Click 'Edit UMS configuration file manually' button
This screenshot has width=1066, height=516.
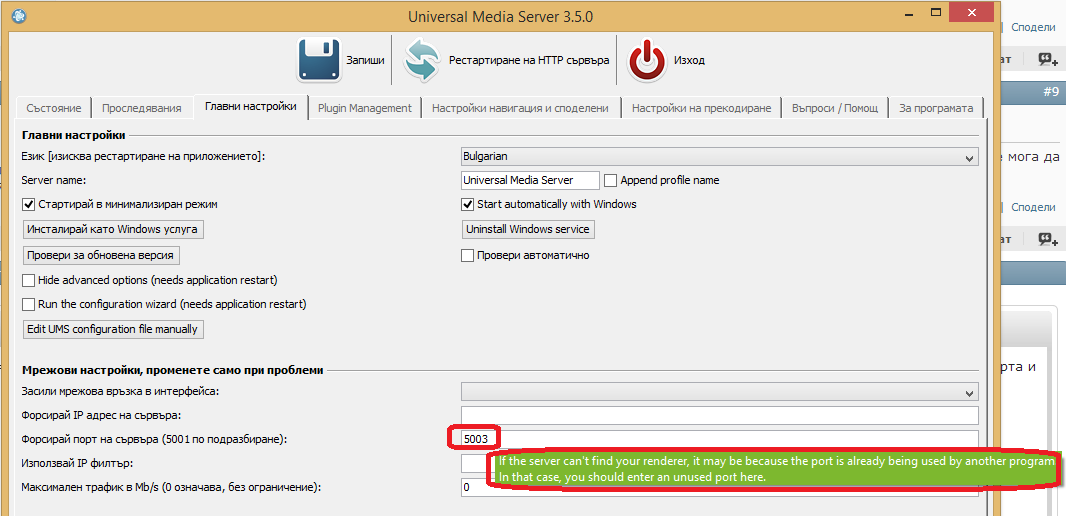click(113, 329)
